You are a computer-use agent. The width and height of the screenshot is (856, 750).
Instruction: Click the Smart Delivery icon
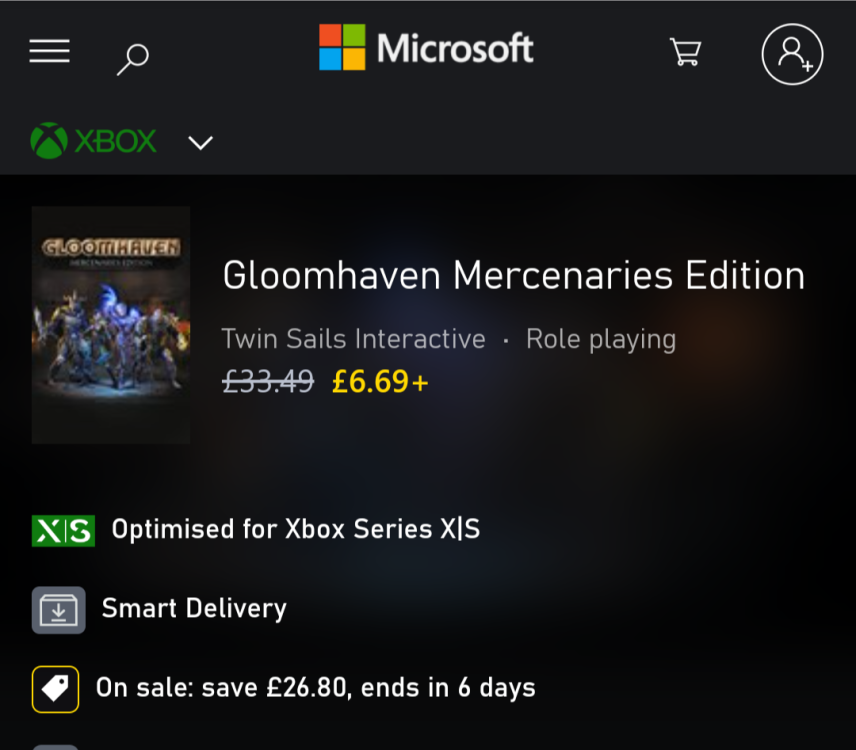click(58, 608)
